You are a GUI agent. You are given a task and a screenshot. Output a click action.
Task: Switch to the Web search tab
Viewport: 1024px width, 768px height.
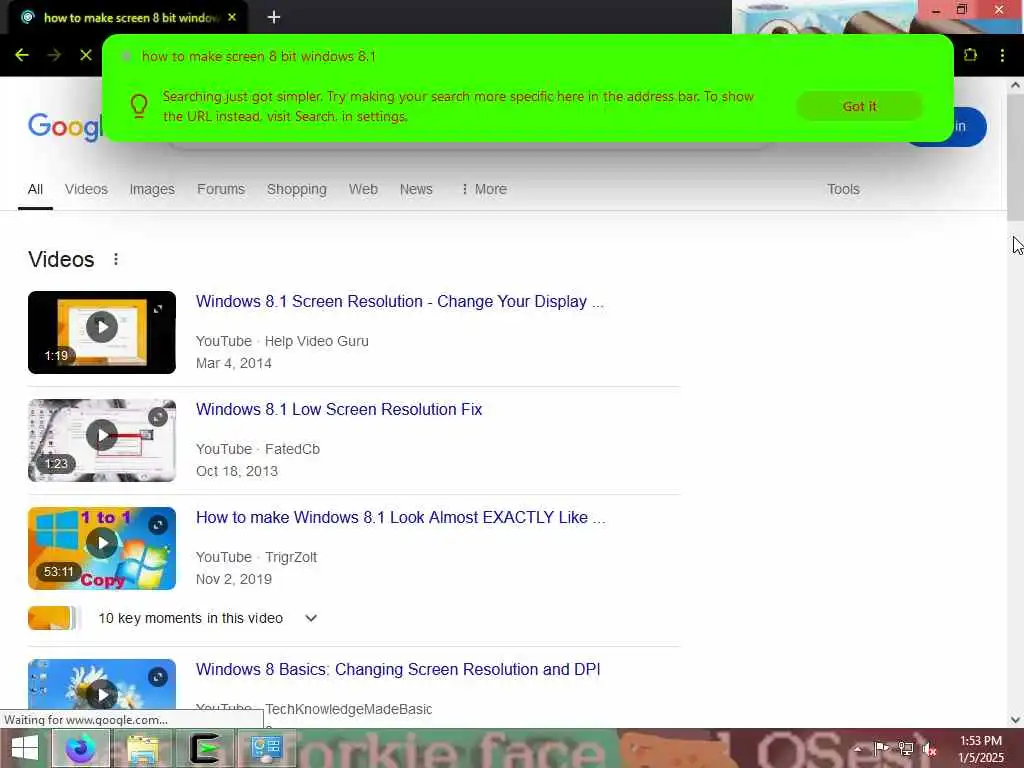point(363,189)
